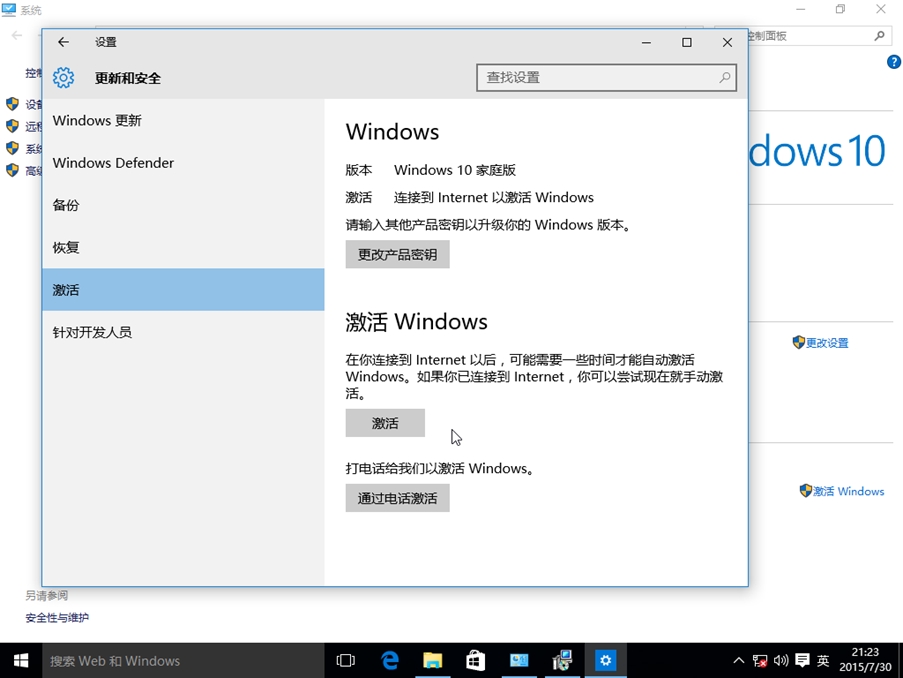The image size is (903, 678).
Task: Focus the 查找设置 search field
Action: pyautogui.click(x=606, y=78)
